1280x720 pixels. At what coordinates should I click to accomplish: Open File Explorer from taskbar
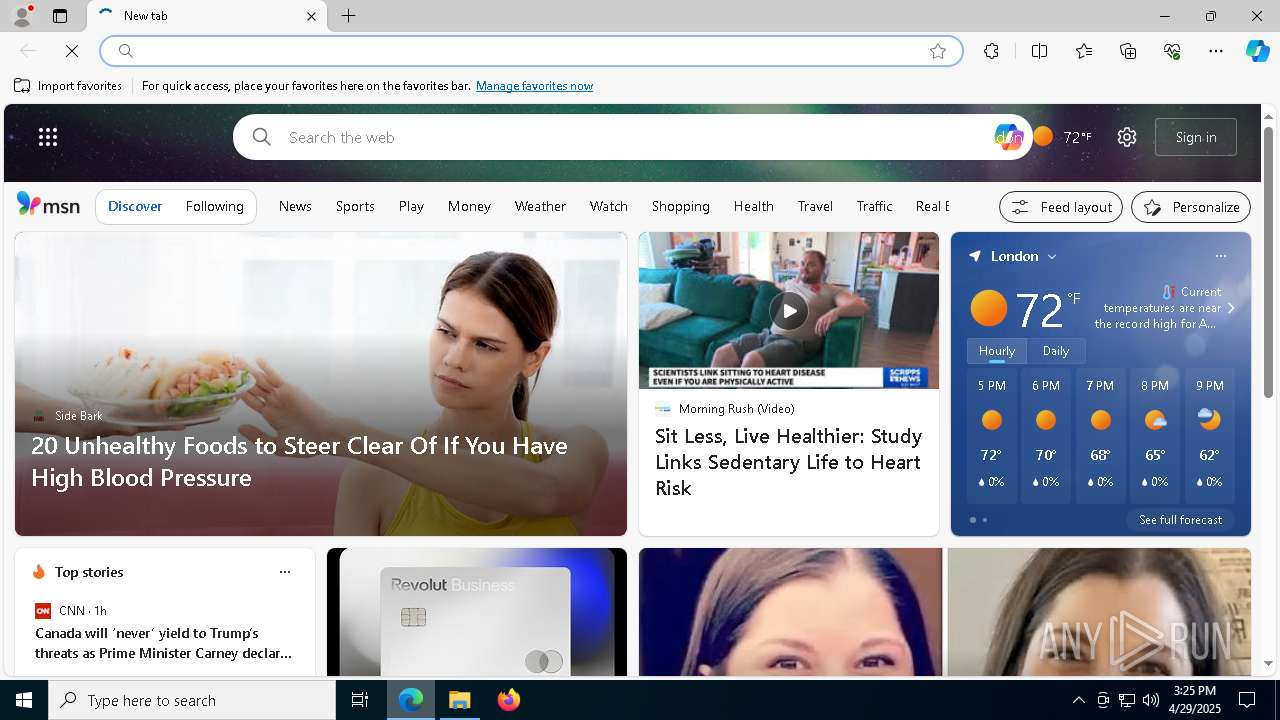pos(460,700)
